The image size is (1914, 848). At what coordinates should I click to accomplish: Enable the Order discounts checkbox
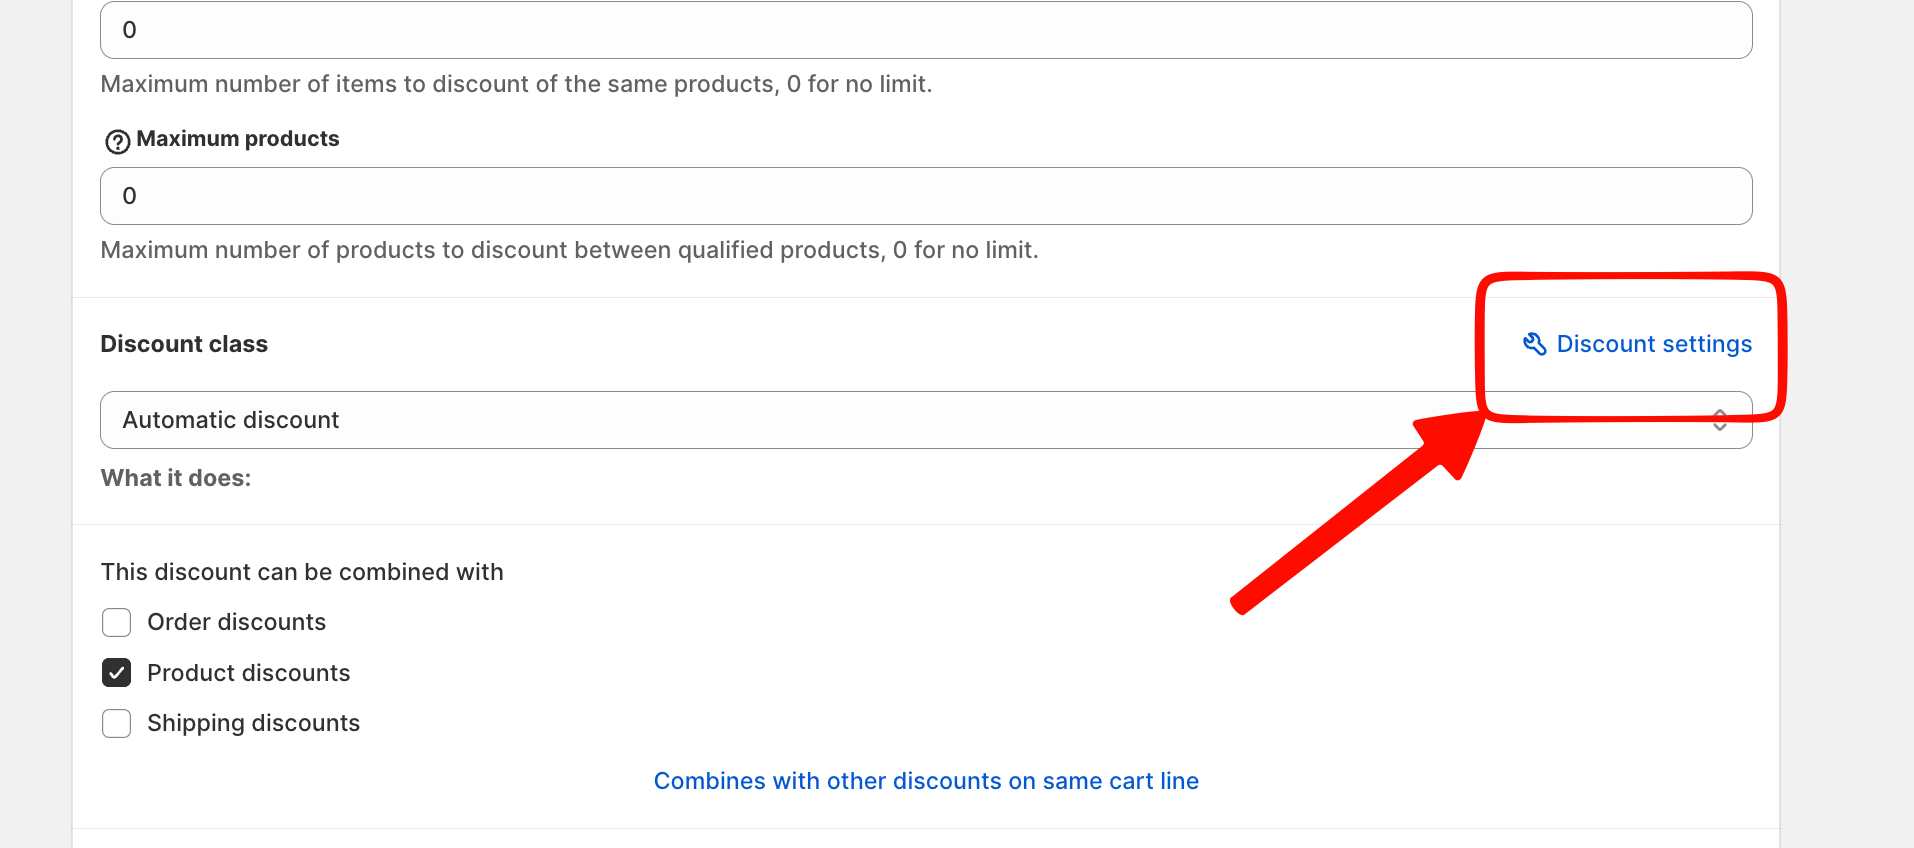(117, 622)
